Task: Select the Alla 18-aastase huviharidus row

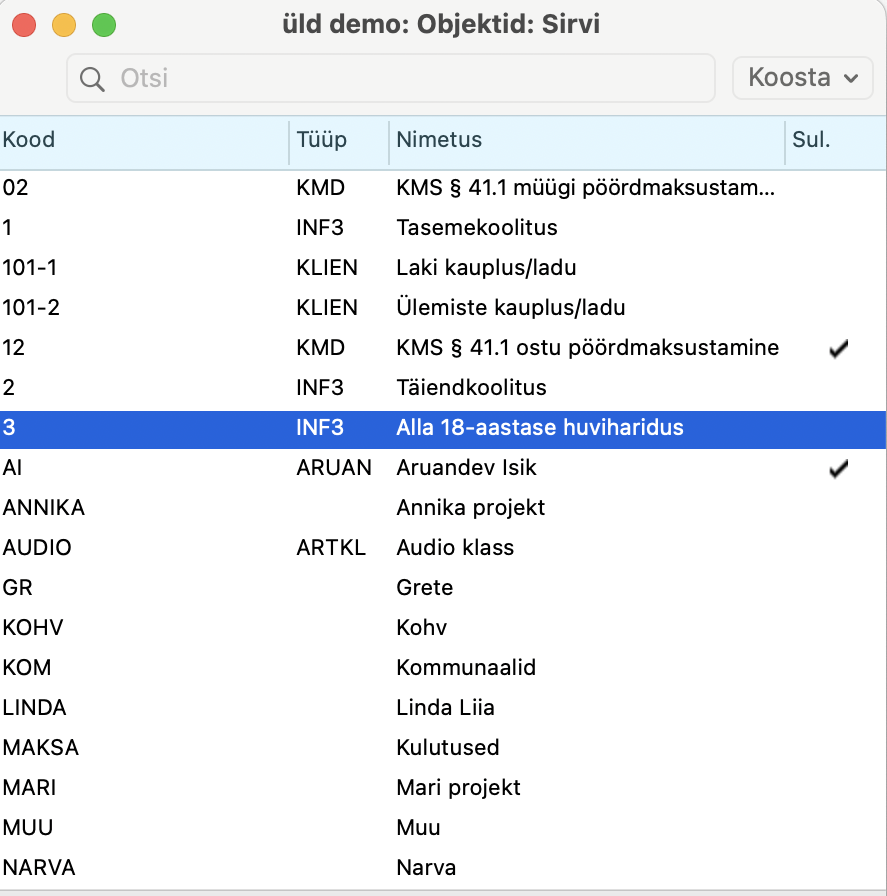Action: pyautogui.click(x=444, y=427)
